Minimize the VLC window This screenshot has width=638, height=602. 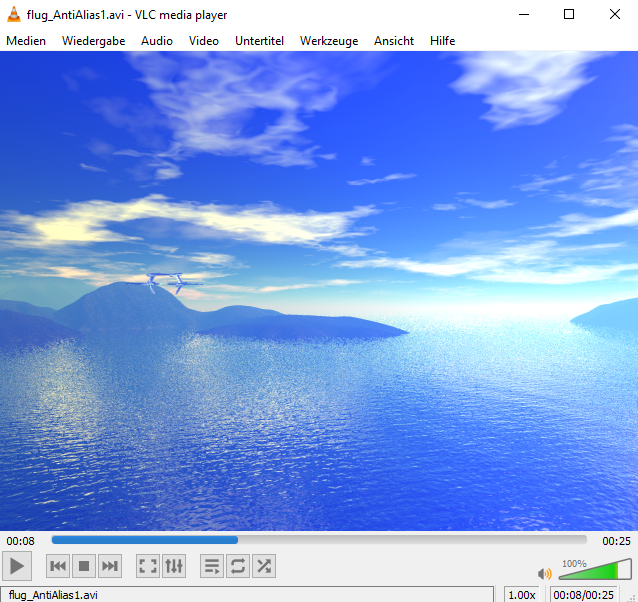[x=524, y=14]
